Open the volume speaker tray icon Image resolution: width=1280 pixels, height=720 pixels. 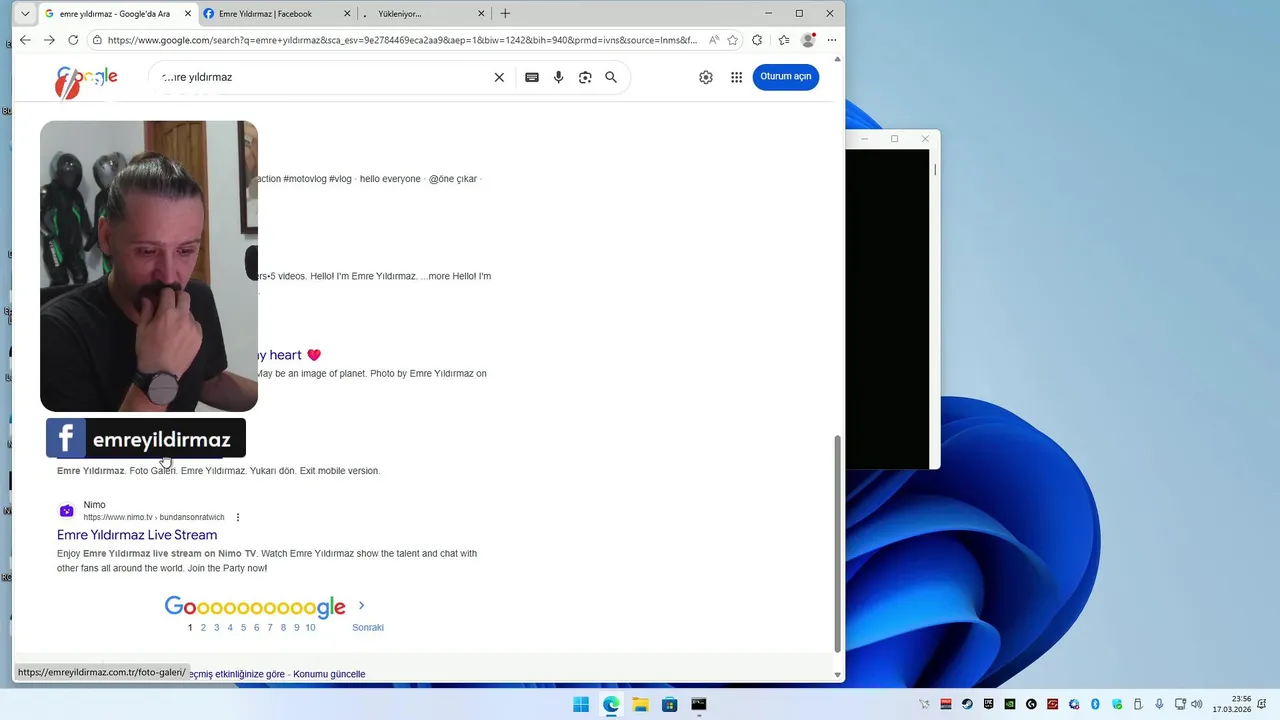[x=1197, y=704]
